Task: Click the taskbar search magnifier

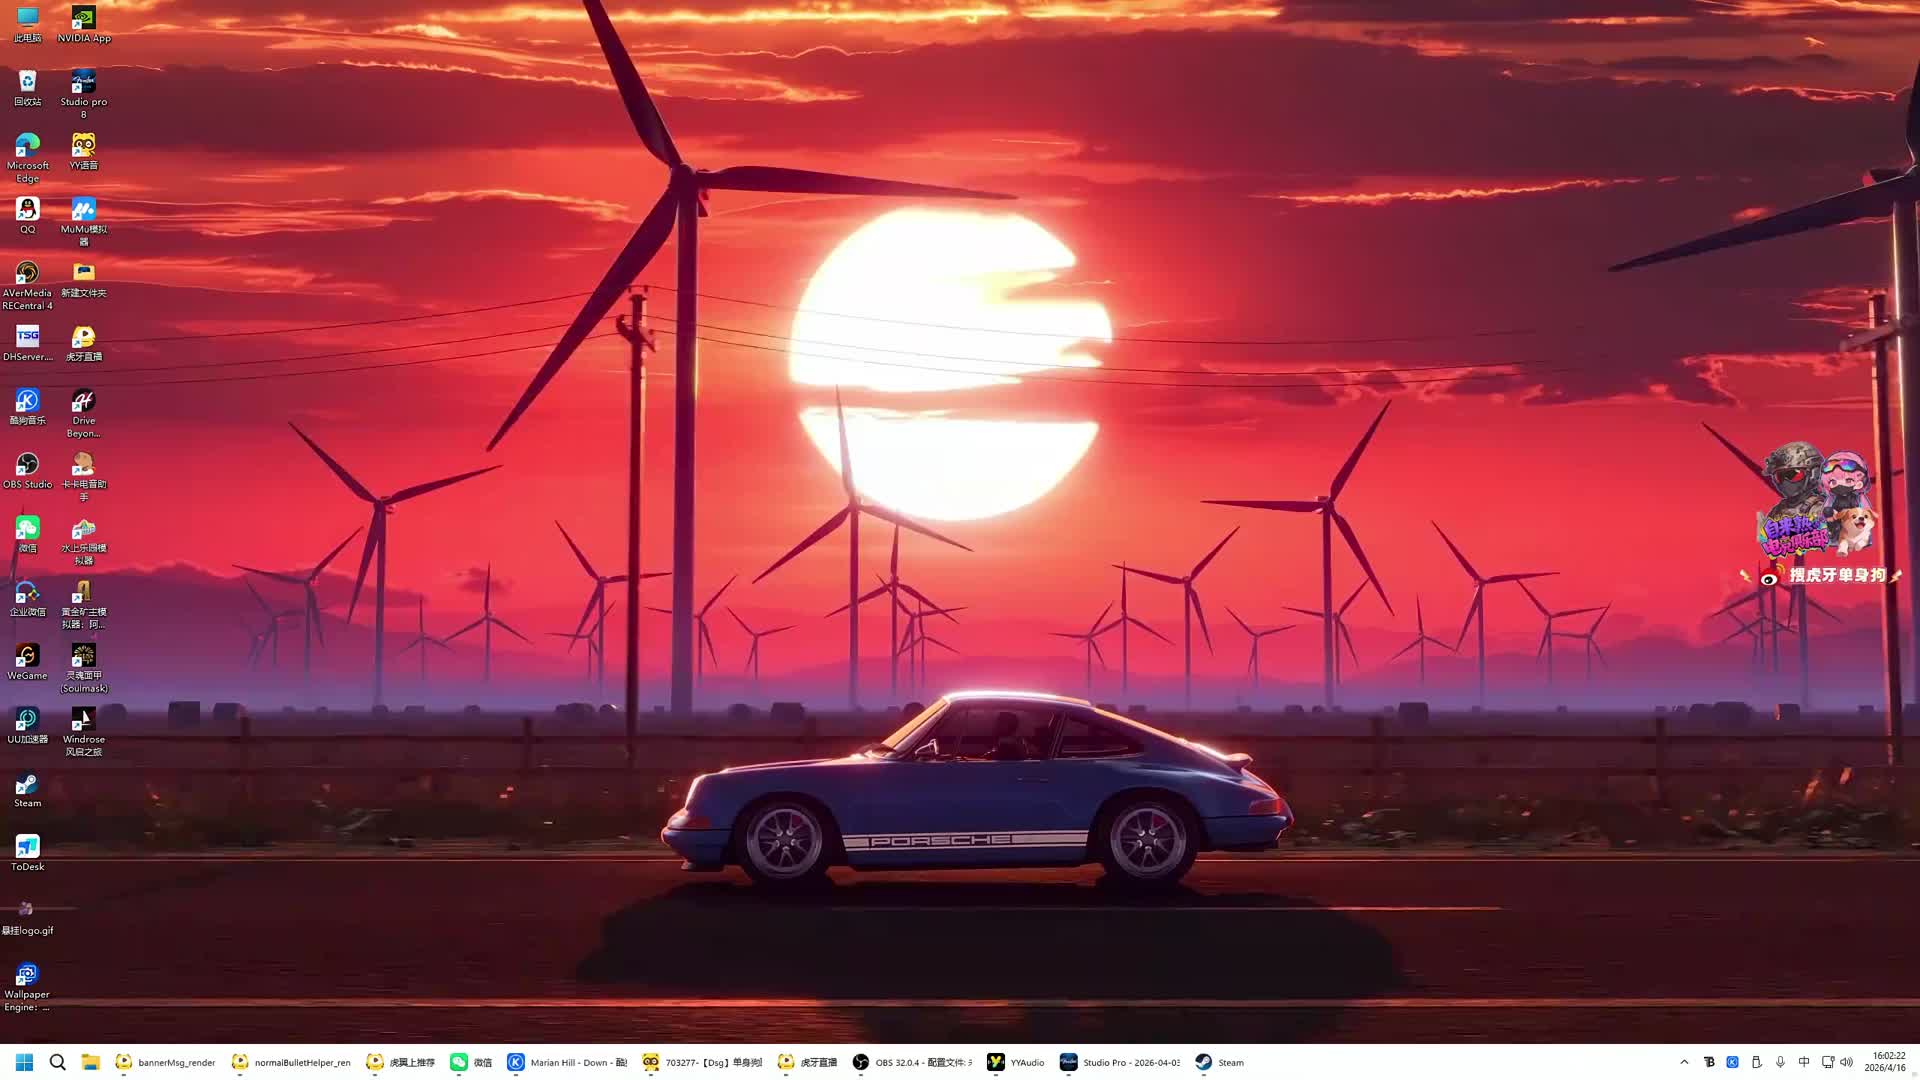Action: coord(58,1062)
